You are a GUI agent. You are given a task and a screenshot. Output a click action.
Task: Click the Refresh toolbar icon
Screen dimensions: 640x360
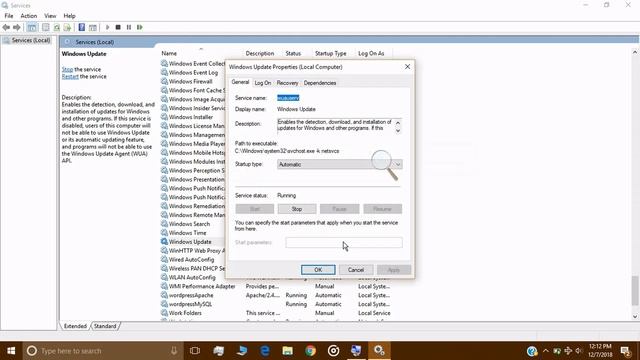pyautogui.click(x=57, y=27)
